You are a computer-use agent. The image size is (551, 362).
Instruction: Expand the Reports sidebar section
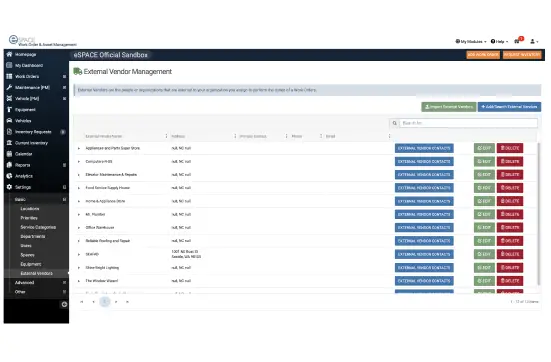(x=64, y=165)
